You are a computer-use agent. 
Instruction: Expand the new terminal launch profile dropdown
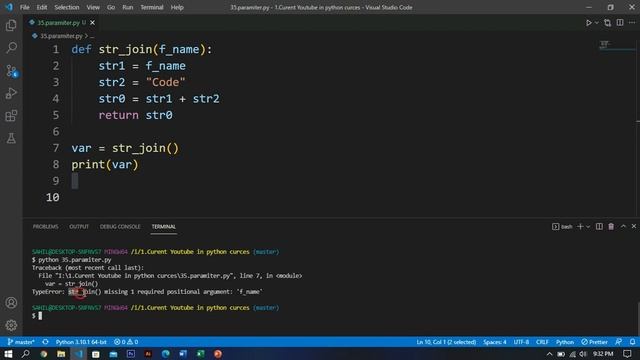pos(588,227)
